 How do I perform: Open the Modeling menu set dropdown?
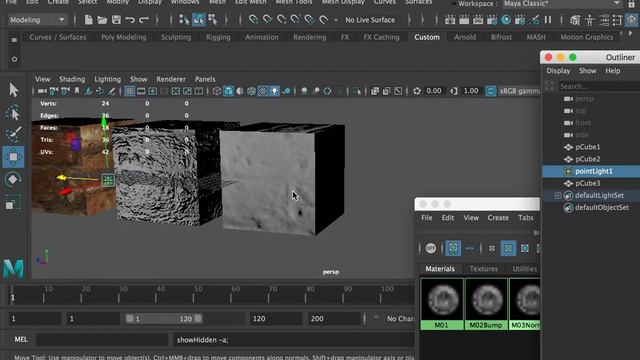[x=38, y=20]
